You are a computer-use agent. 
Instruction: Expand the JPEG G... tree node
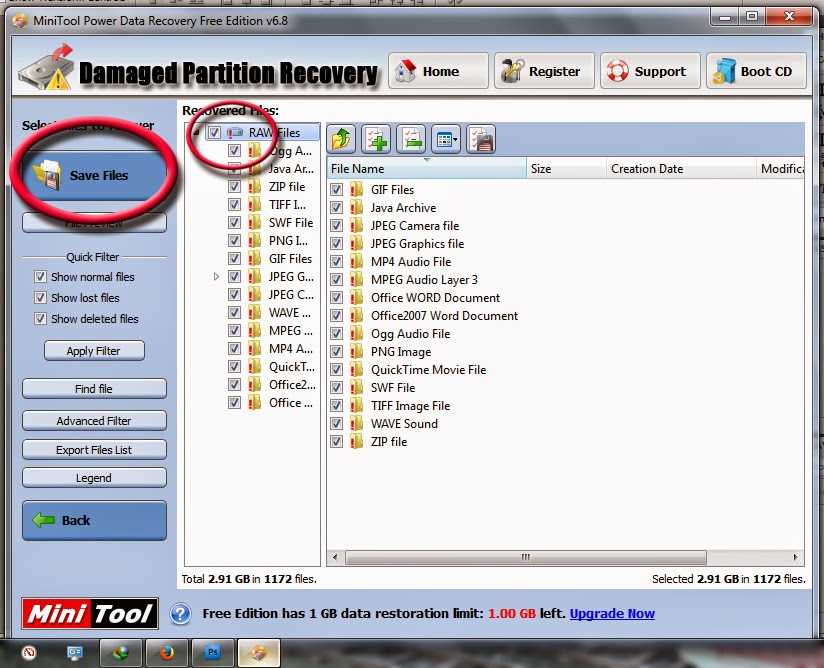click(x=216, y=276)
